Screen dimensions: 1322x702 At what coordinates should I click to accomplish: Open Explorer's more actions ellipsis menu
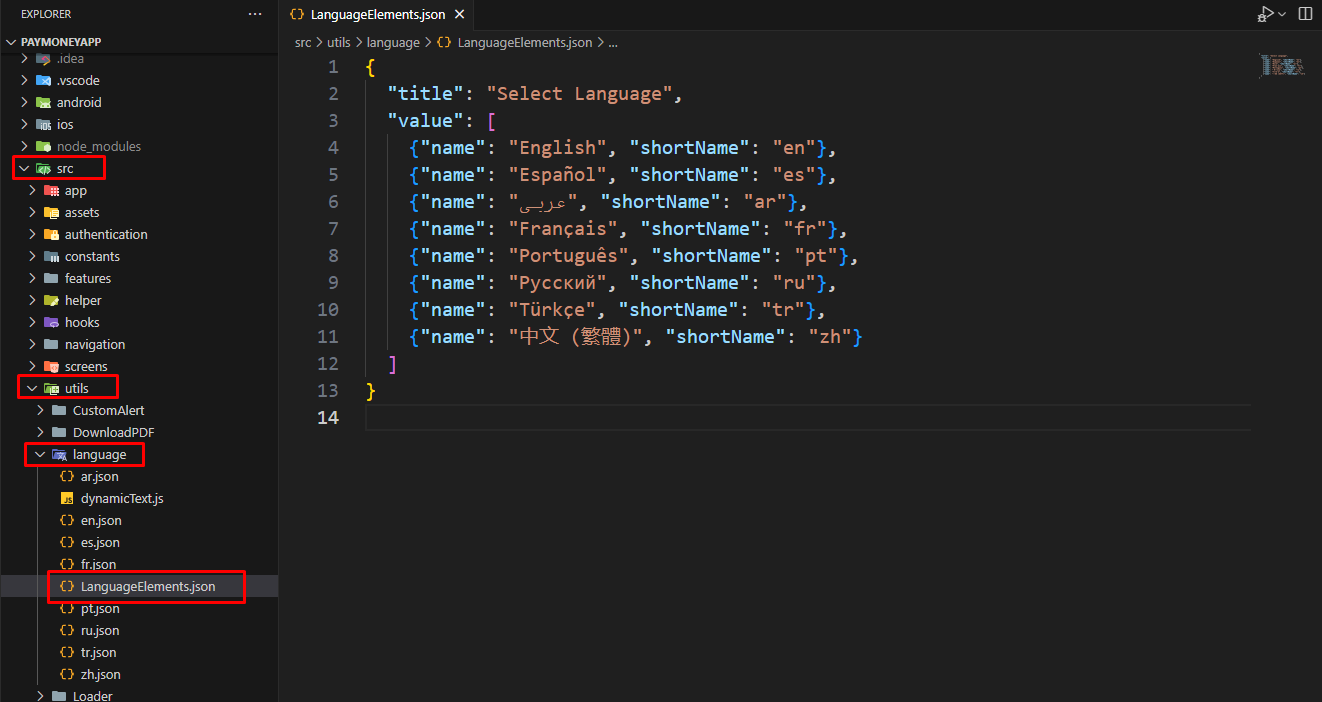pos(255,14)
